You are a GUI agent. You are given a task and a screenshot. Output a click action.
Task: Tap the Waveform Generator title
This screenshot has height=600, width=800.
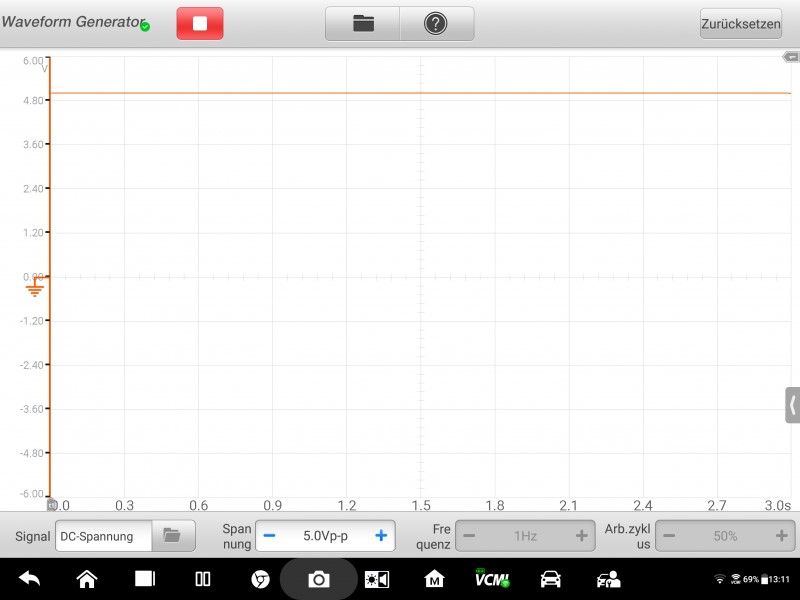pyautogui.click(x=72, y=22)
